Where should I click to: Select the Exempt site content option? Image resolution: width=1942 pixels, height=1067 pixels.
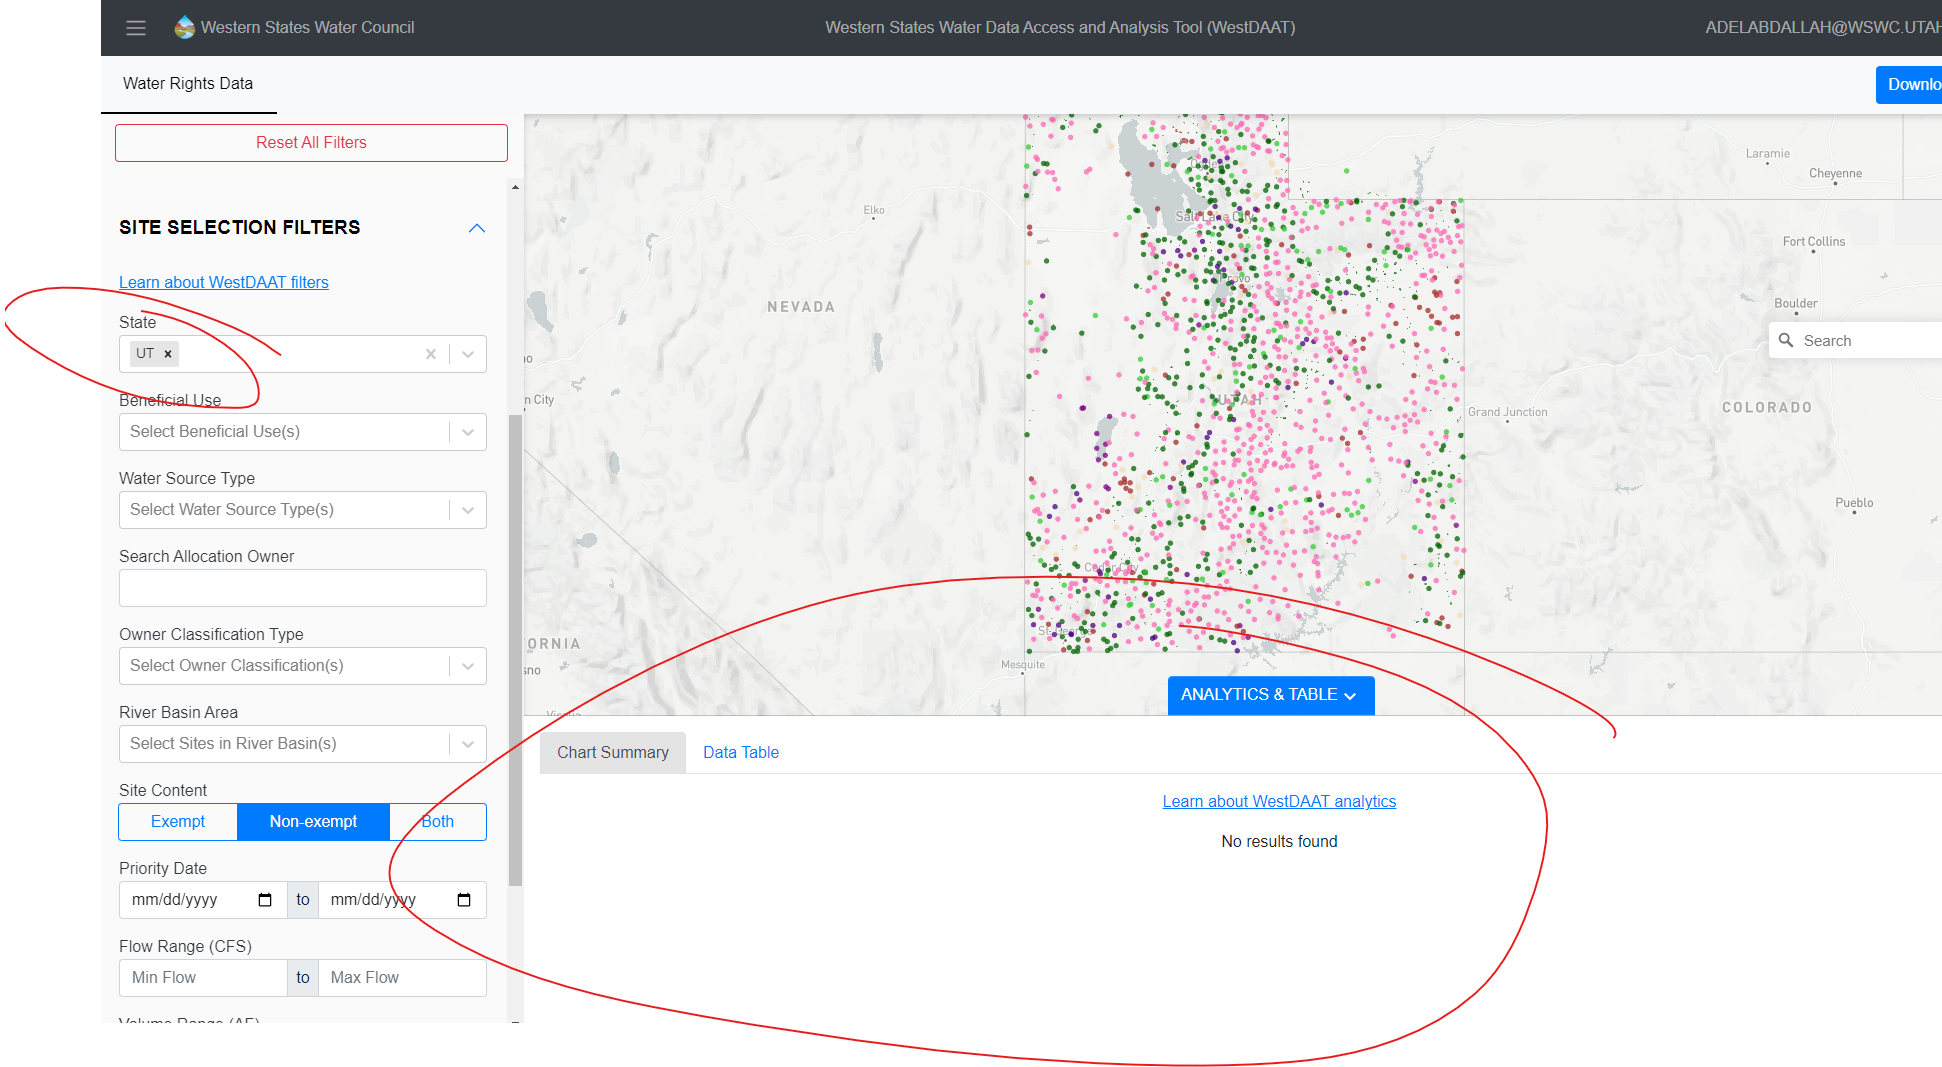click(177, 821)
